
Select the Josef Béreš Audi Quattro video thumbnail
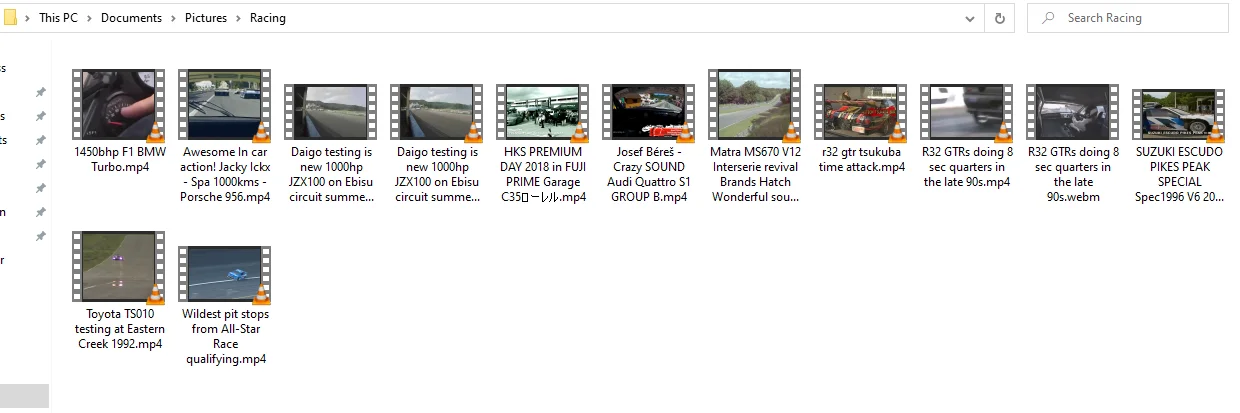coord(649,111)
